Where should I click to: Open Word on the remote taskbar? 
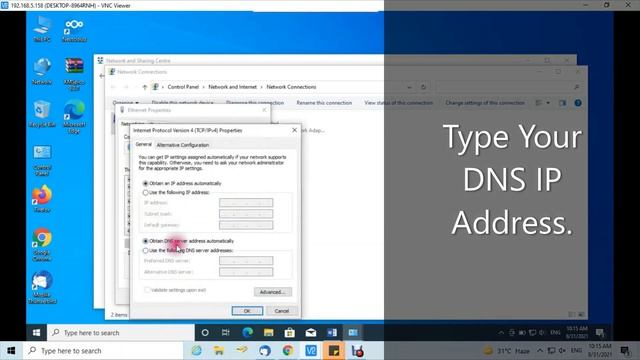click(332, 333)
